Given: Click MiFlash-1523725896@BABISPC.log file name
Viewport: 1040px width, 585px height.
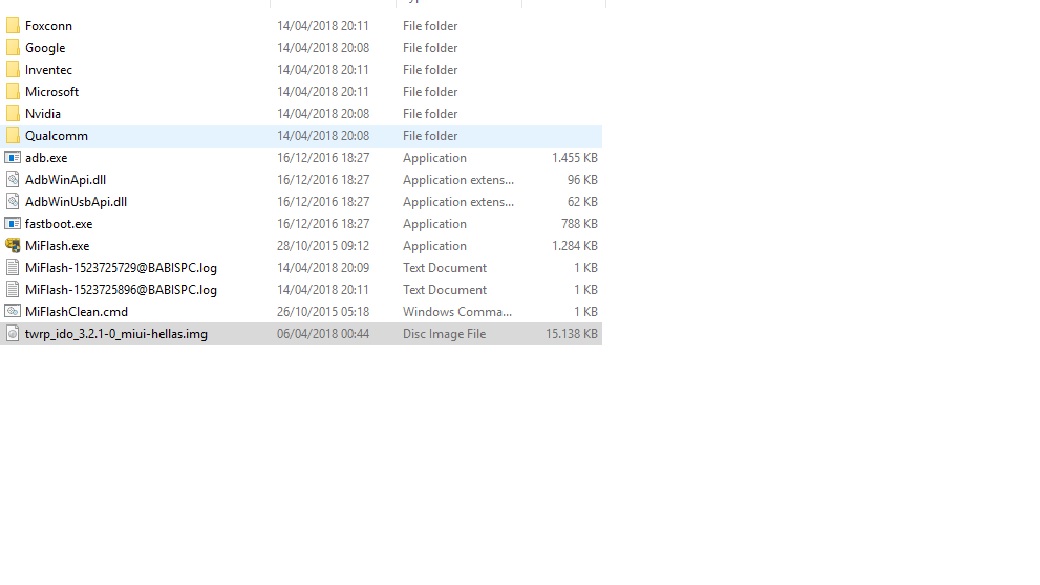Looking at the screenshot, I should (121, 289).
